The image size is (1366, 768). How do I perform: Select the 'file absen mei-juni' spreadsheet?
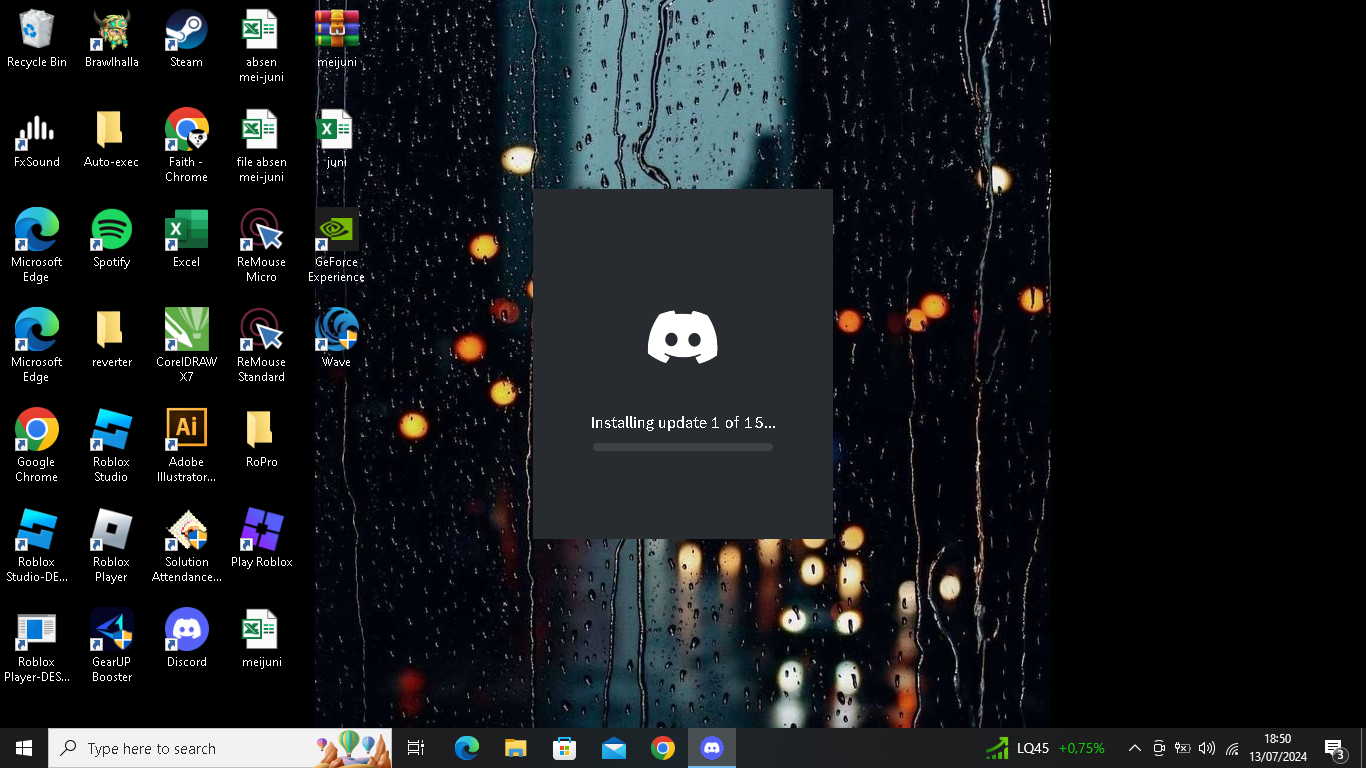click(261, 147)
